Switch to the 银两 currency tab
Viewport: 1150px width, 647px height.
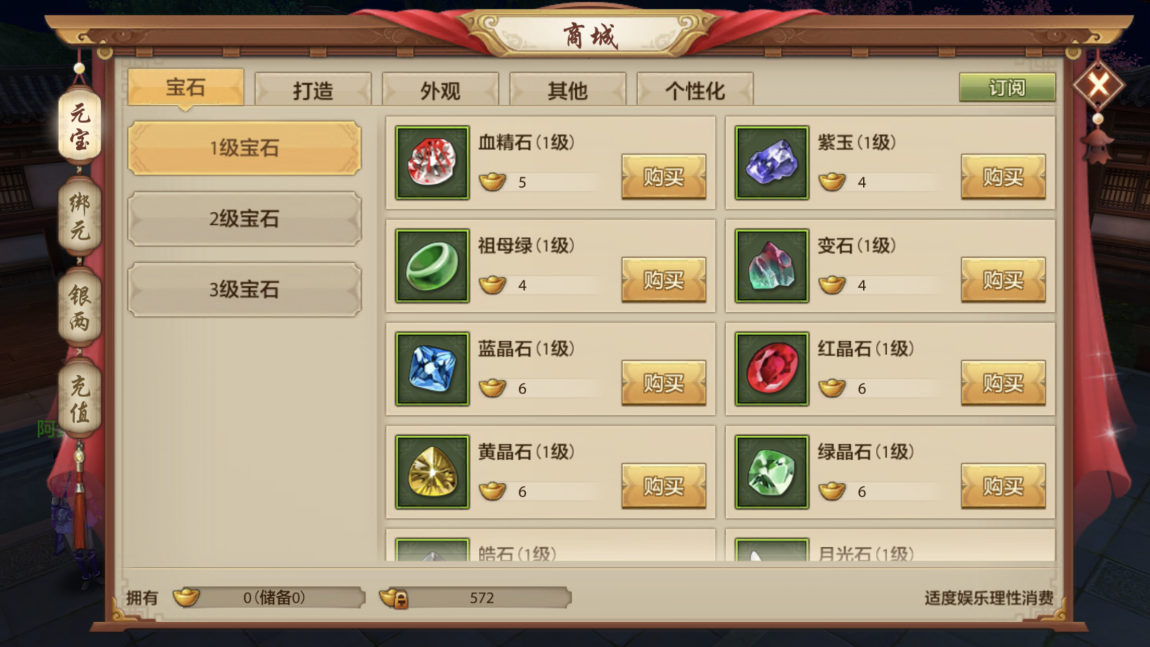(x=80, y=307)
